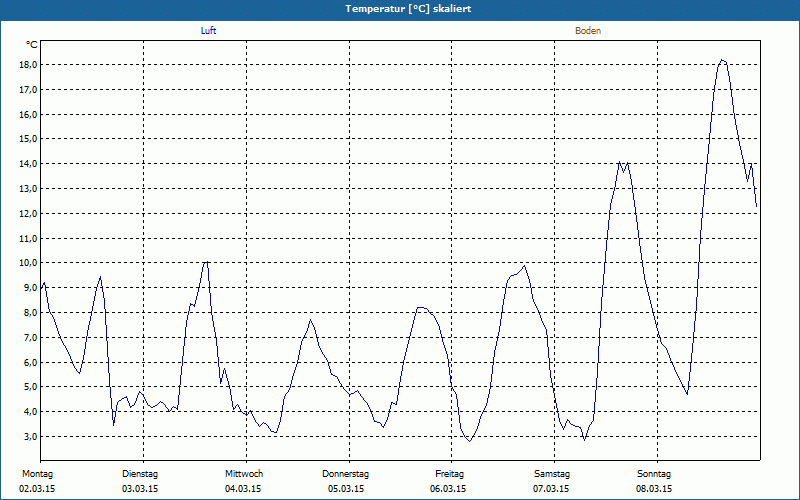Click the 14,0 y-axis value

click(29, 164)
